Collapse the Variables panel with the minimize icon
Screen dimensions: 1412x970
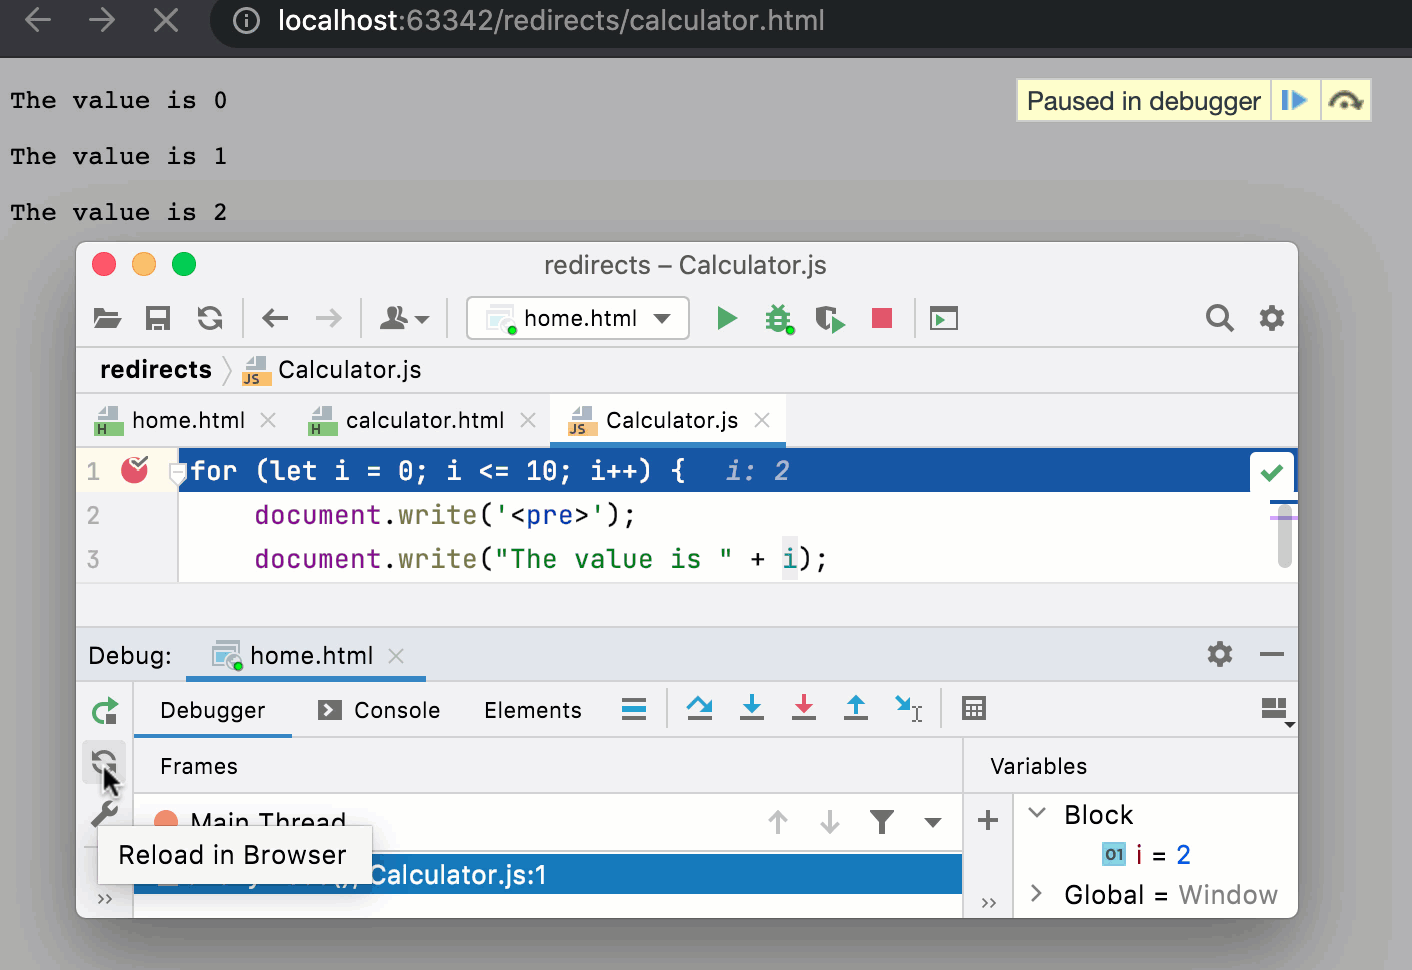click(1271, 655)
